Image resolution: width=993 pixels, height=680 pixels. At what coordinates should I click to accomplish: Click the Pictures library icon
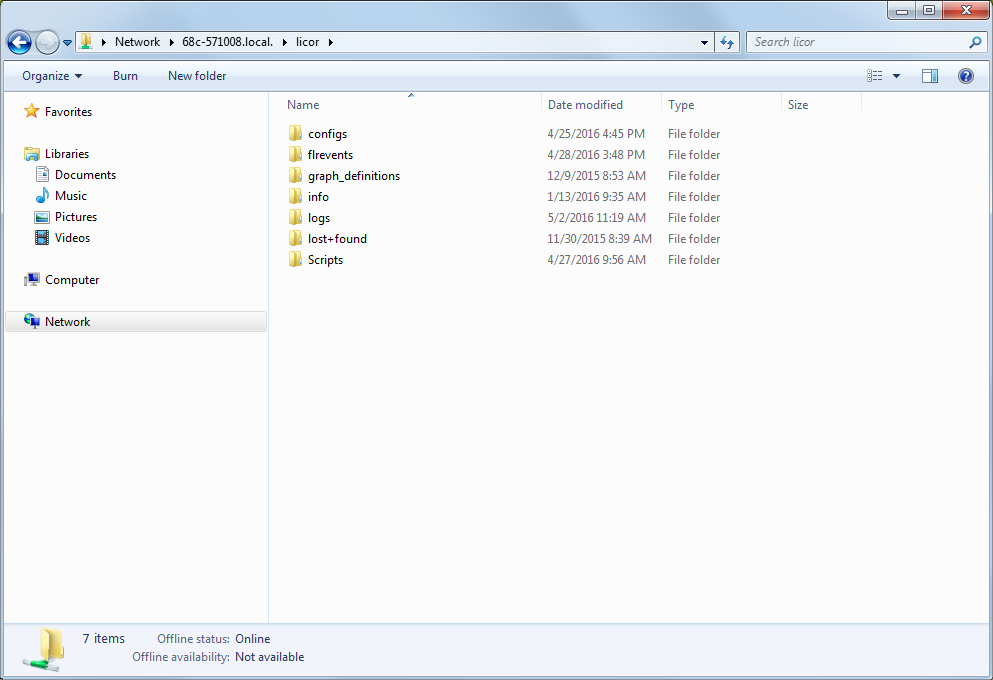[x=42, y=217]
